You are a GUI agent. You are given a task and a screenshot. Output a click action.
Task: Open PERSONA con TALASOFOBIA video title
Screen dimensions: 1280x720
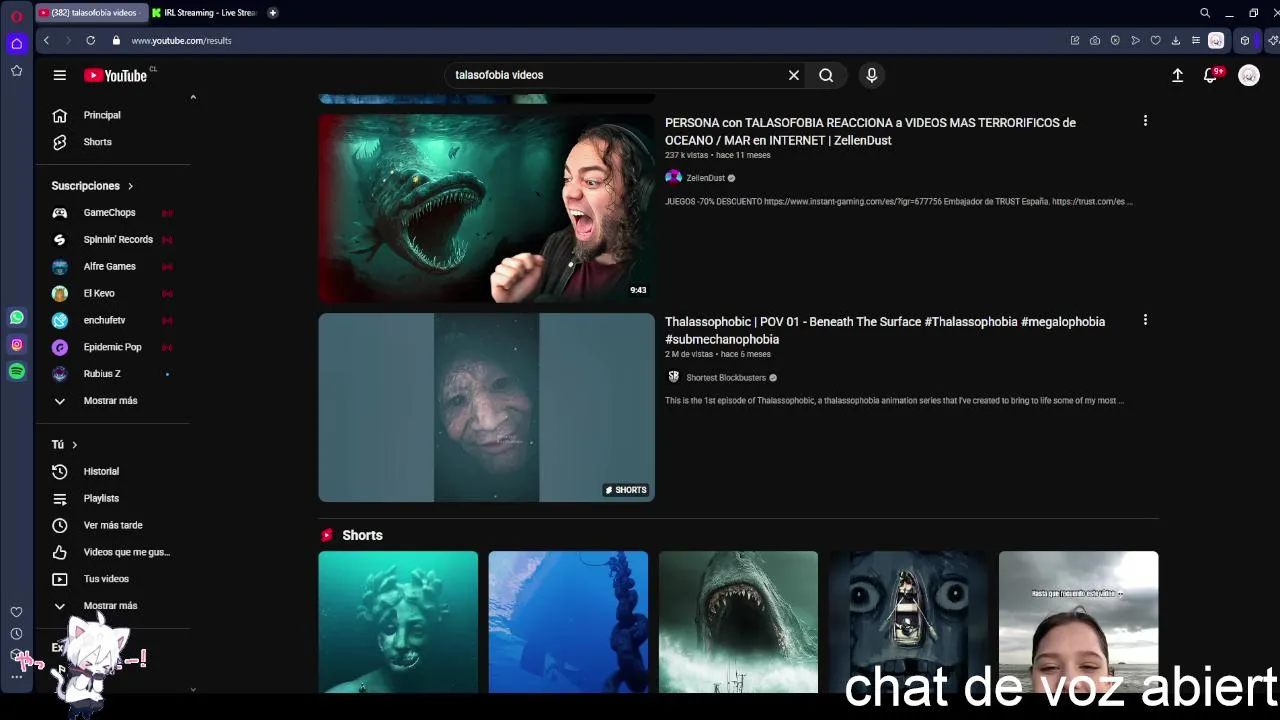click(870, 131)
